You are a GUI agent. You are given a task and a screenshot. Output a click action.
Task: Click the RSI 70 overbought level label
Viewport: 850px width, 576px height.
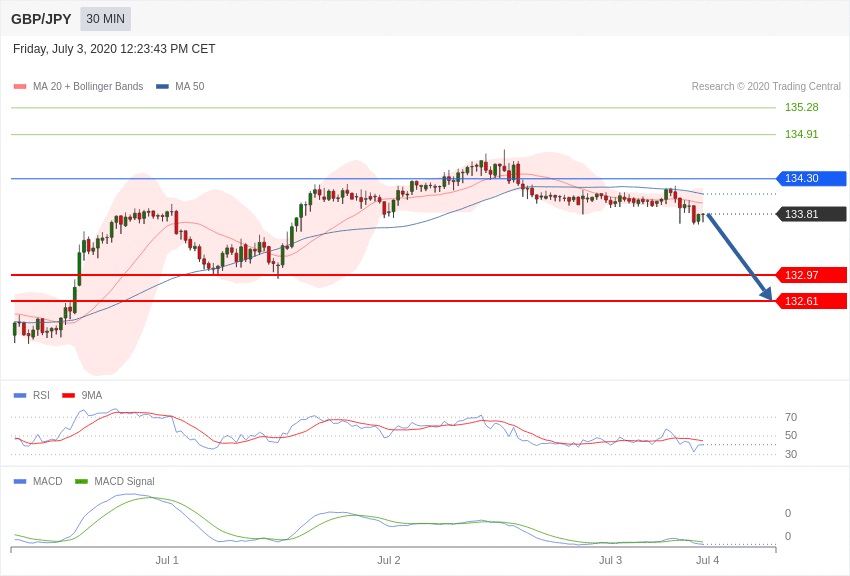pos(791,417)
